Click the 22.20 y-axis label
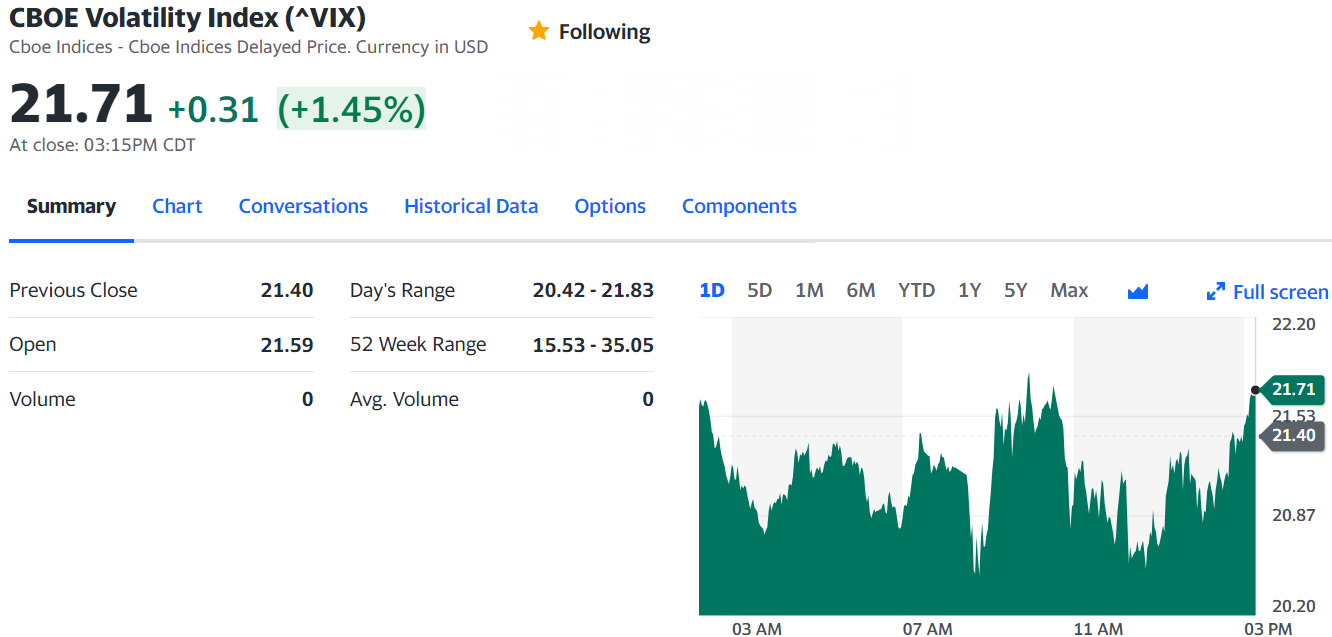Image resolution: width=1332 pixels, height=637 pixels. 1293,324
